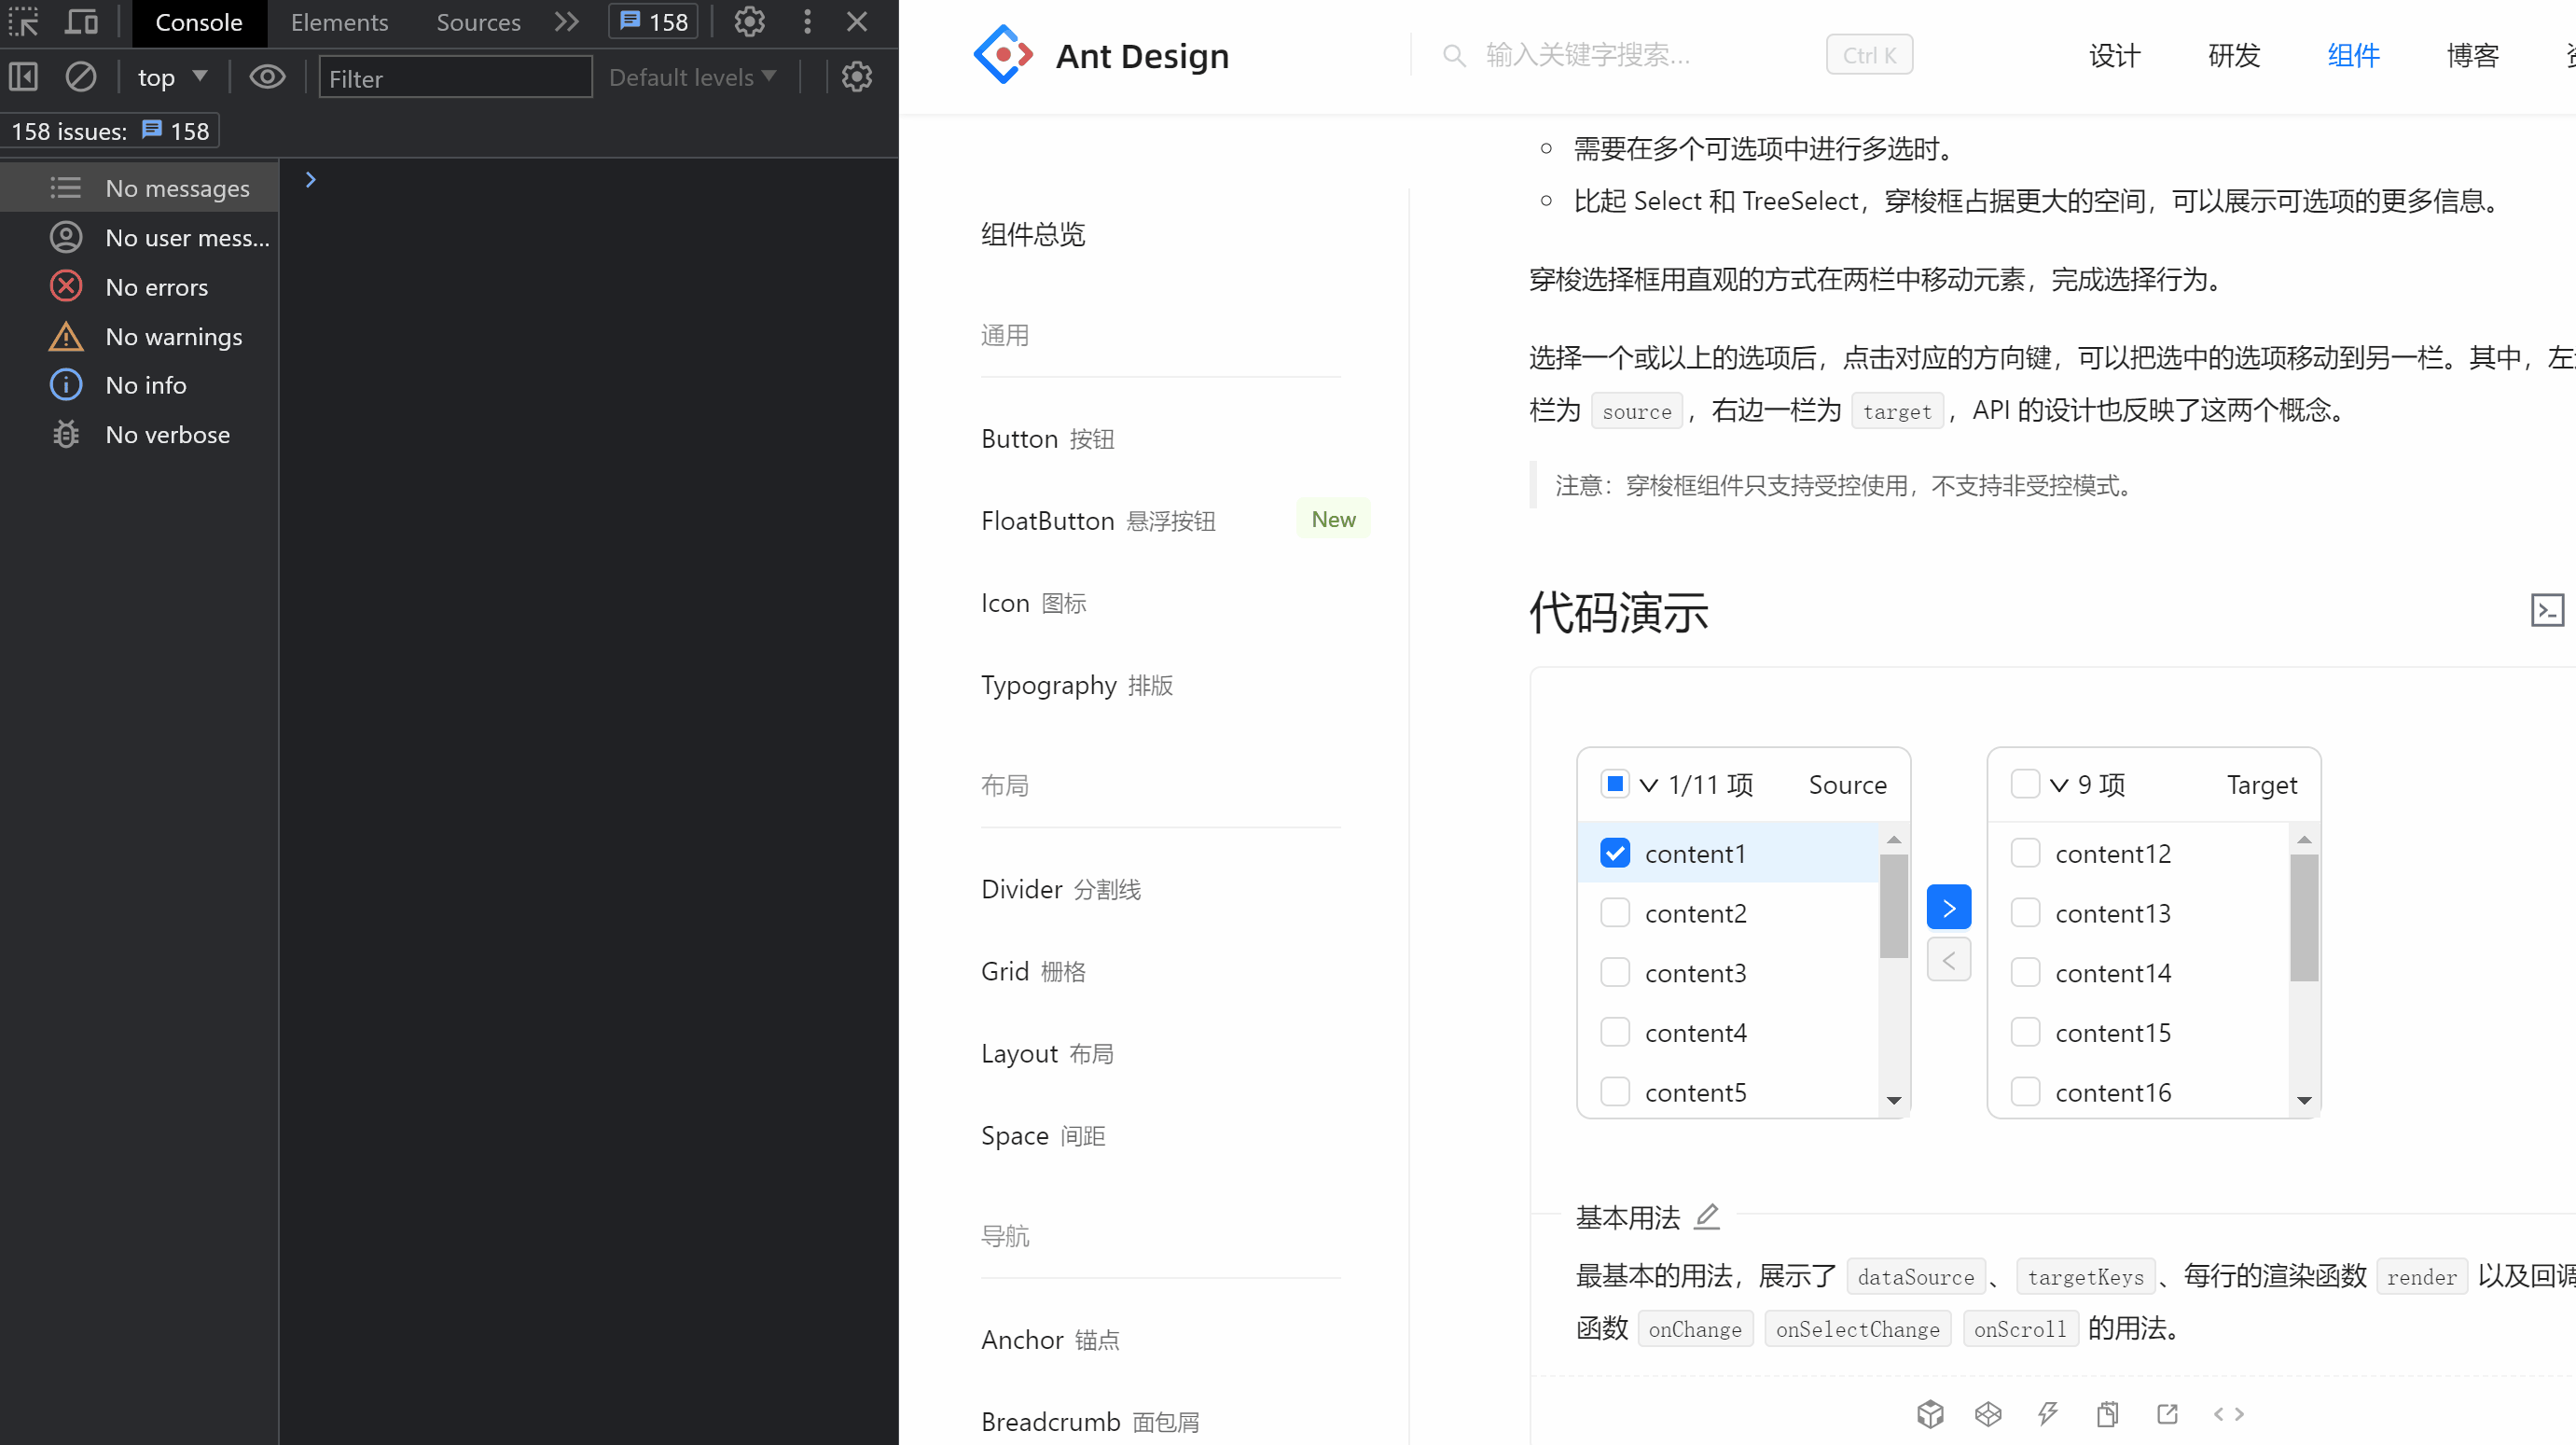Open demo in StackBlitz
This screenshot has width=2576, height=1445.
coord(2048,1414)
